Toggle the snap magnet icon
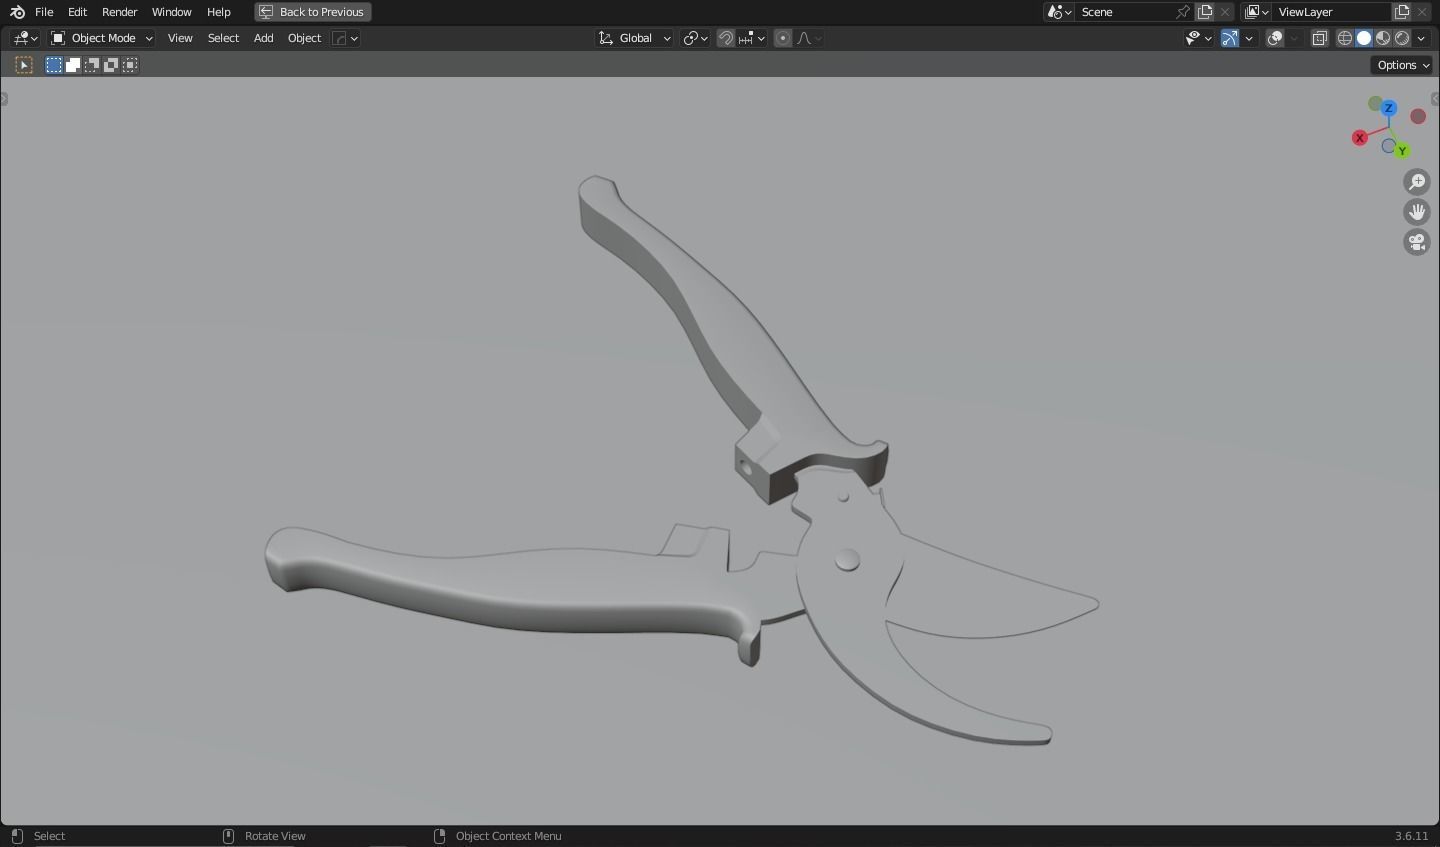This screenshot has width=1440, height=847. pyautogui.click(x=726, y=38)
